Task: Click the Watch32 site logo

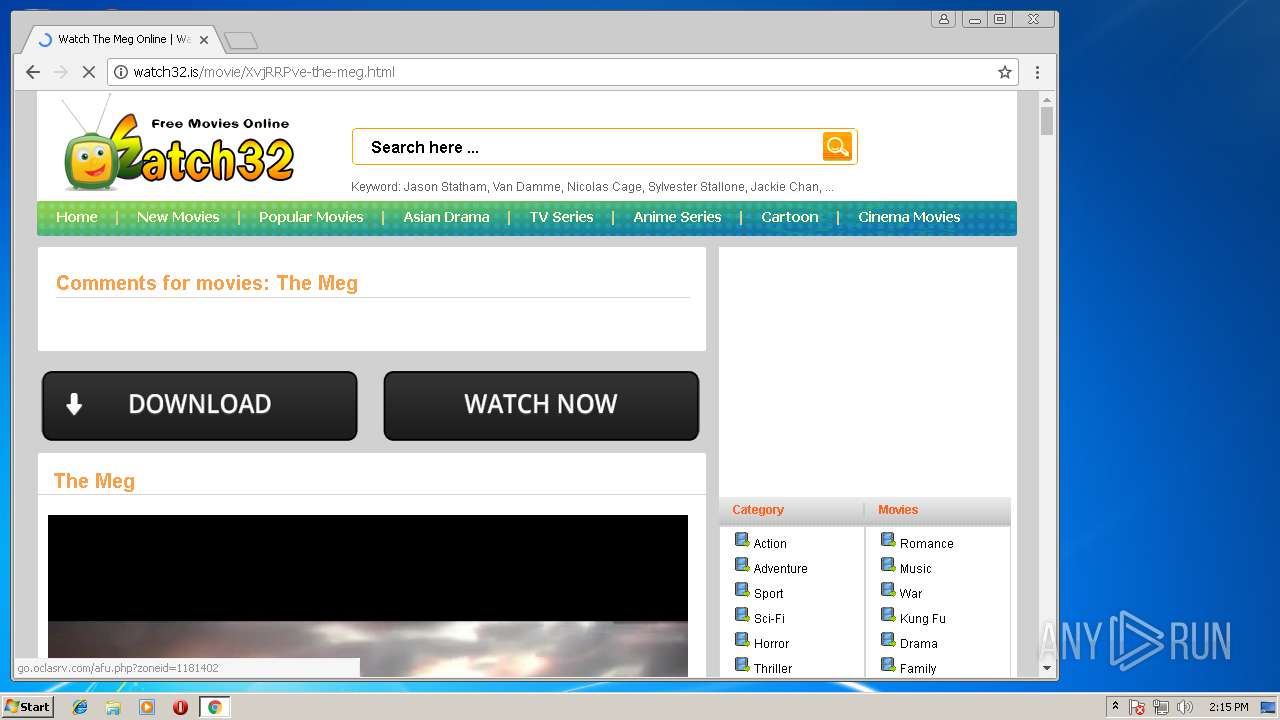Action: coord(178,143)
